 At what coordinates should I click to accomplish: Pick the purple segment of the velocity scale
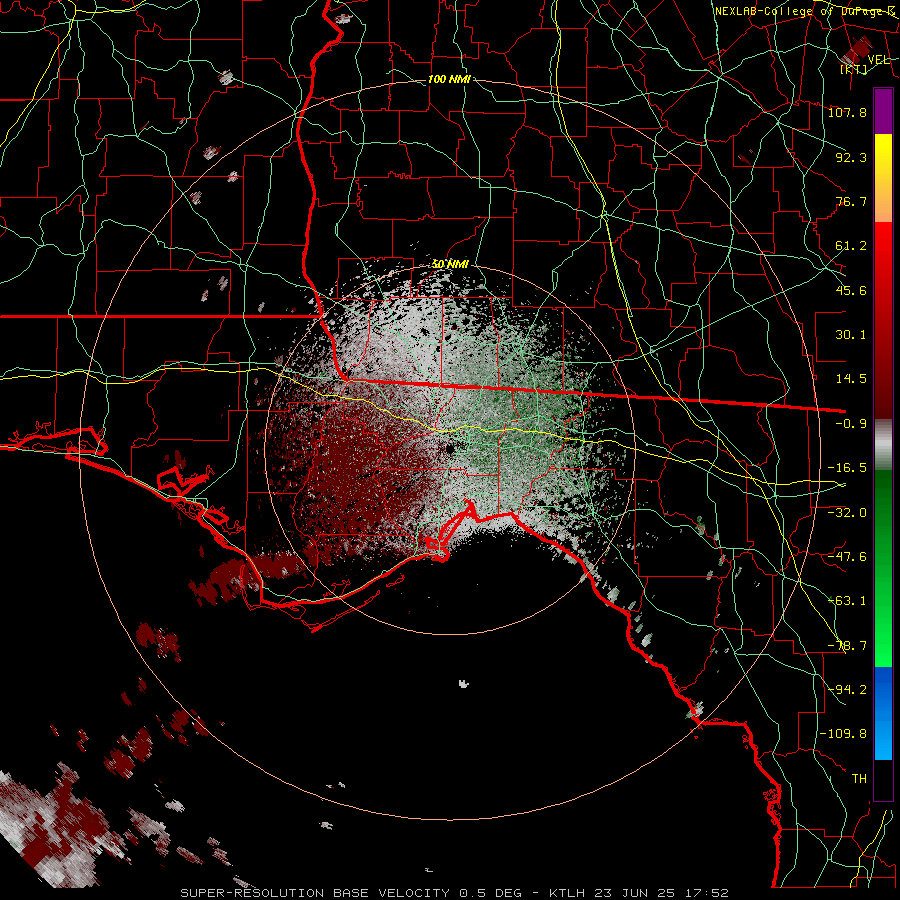[883, 111]
